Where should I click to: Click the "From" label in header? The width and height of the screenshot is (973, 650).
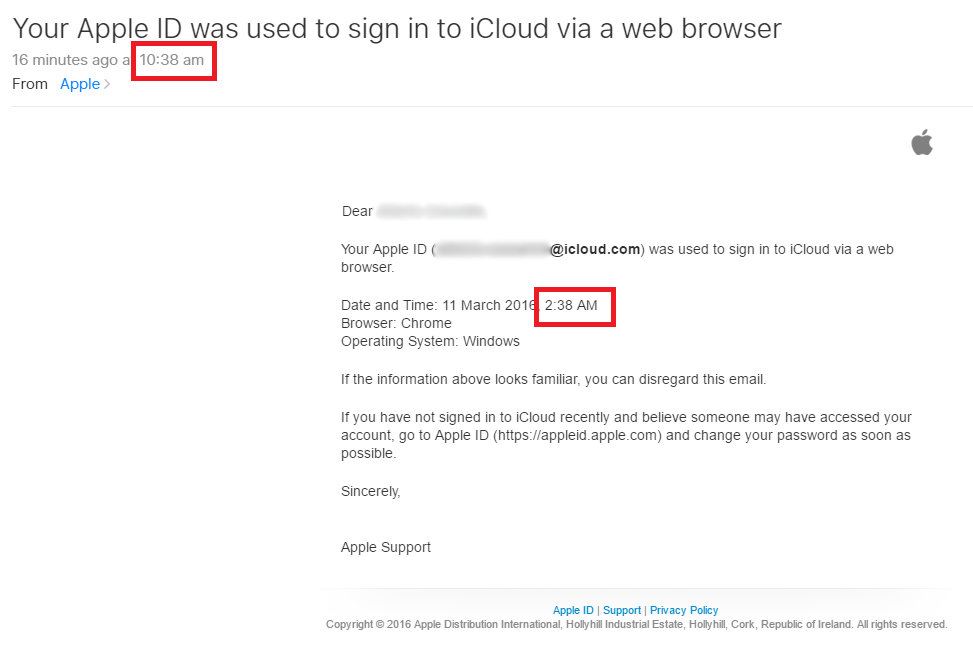click(30, 84)
